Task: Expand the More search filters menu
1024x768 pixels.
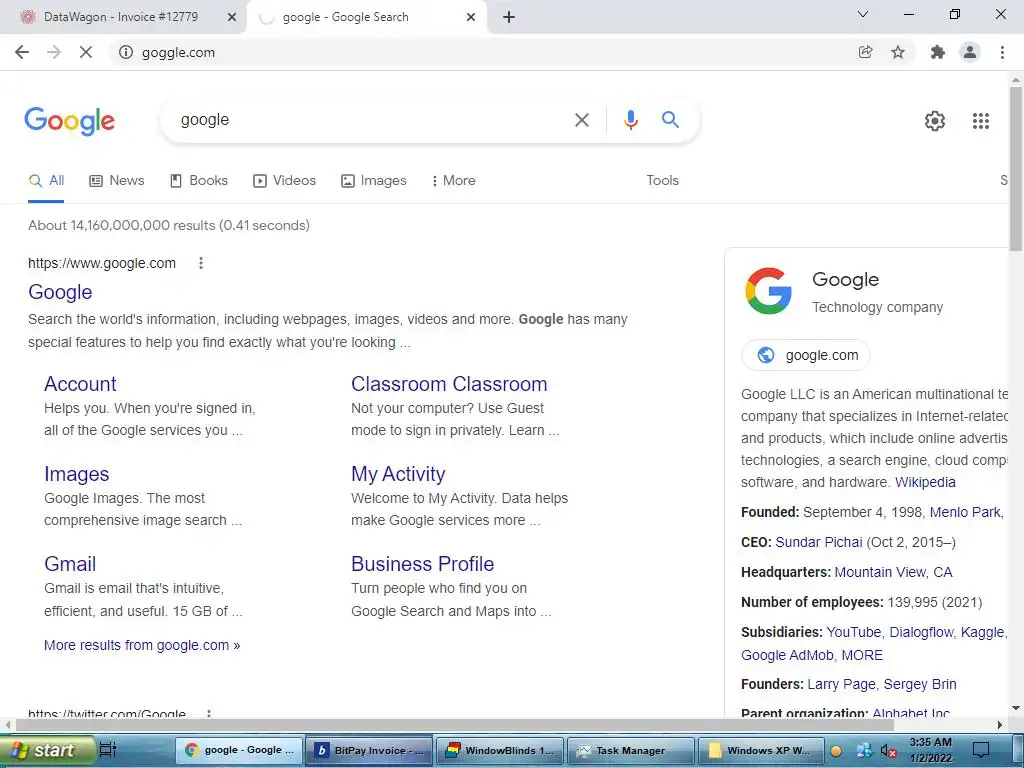Action: click(x=453, y=181)
